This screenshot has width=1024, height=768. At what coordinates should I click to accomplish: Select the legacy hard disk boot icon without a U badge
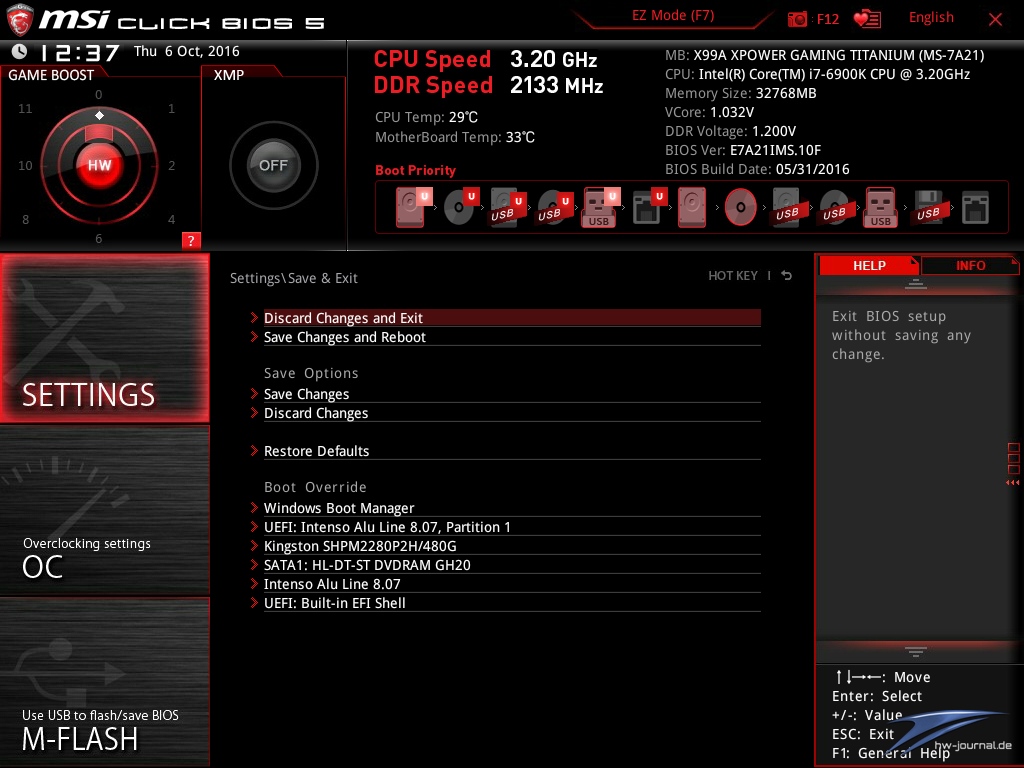(692, 207)
